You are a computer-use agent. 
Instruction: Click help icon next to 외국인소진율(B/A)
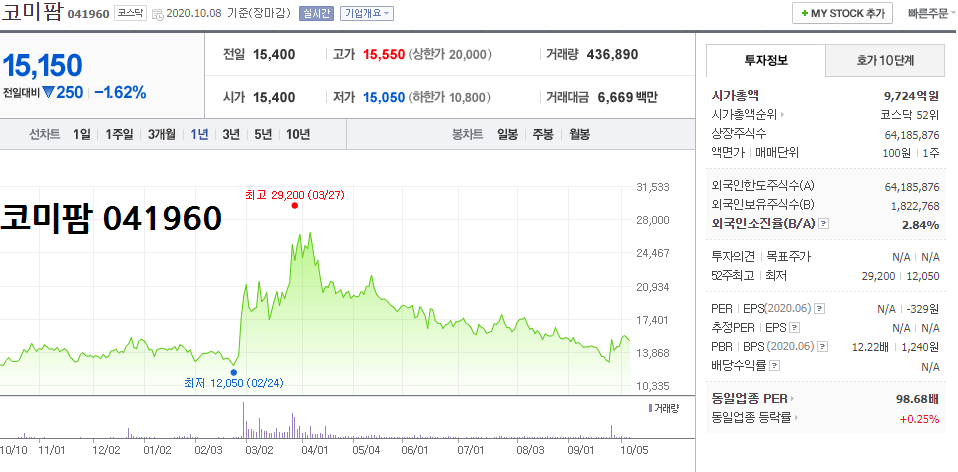(824, 224)
